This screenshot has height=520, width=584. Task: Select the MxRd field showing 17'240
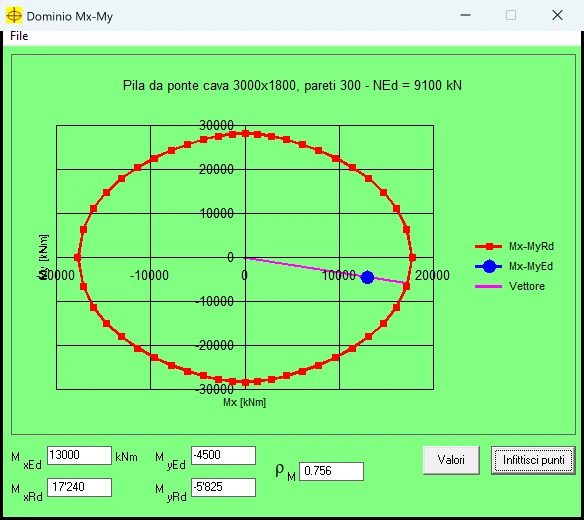(x=79, y=487)
